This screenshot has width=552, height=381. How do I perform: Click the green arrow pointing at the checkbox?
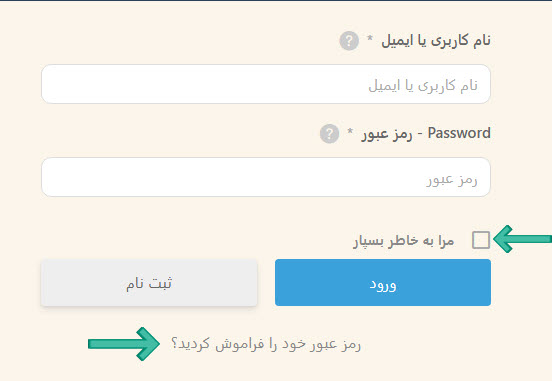[x=522, y=239]
